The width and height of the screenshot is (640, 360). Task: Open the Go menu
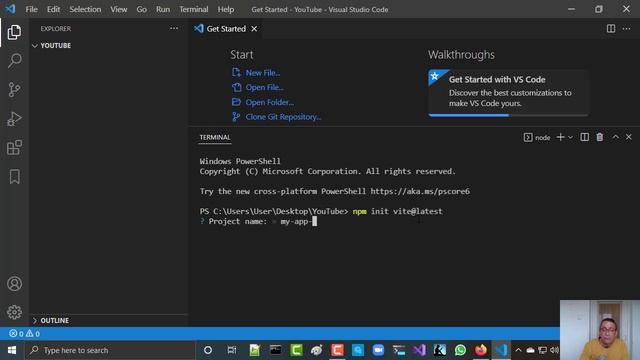[142, 9]
